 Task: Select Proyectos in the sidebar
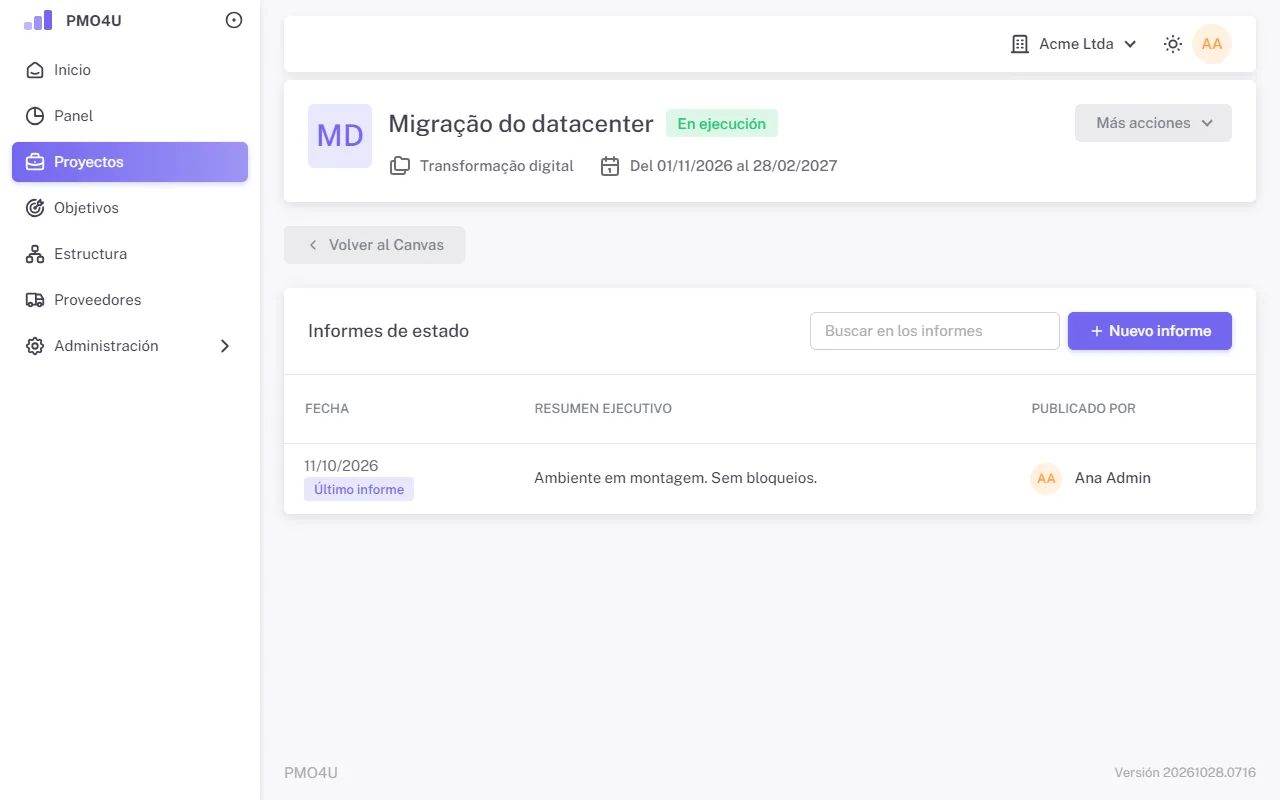[130, 162]
